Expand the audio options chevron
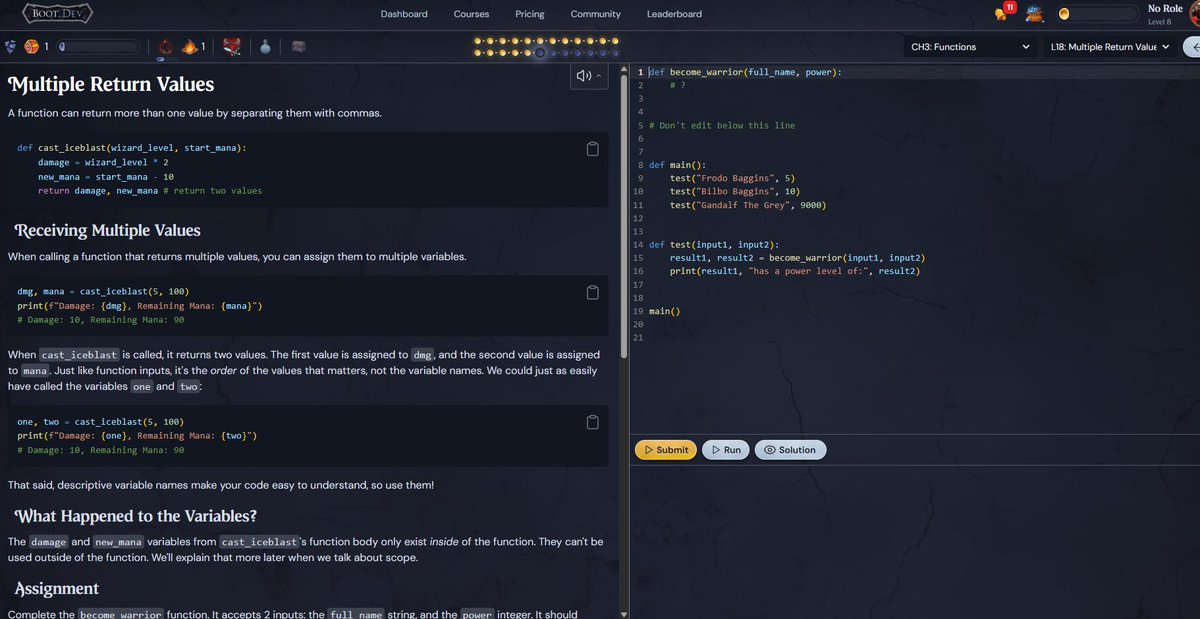 598,76
